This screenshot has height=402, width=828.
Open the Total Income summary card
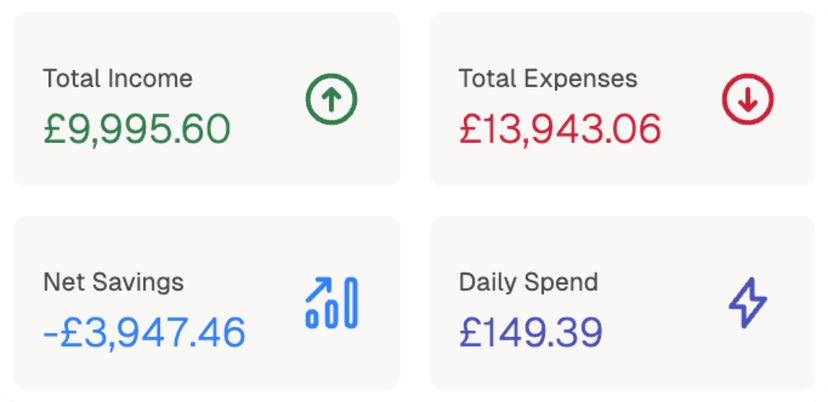(207, 99)
